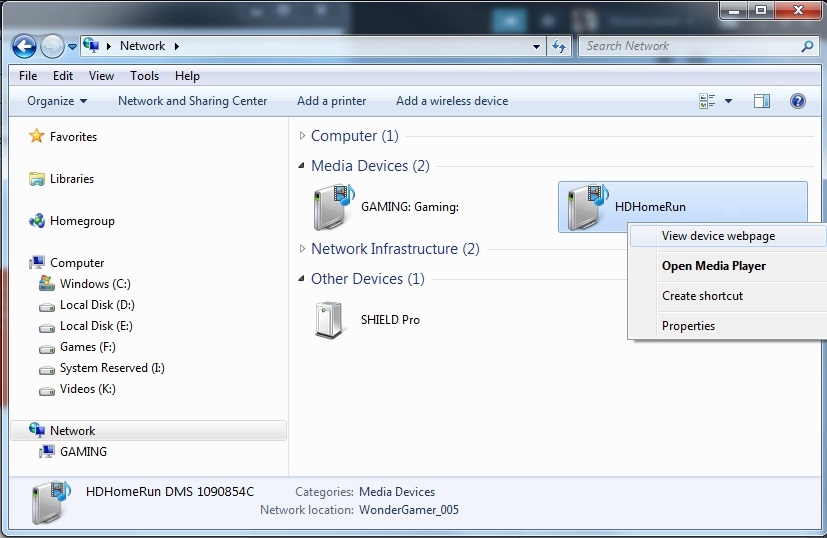Toggle the preview pane icon

click(x=762, y=101)
